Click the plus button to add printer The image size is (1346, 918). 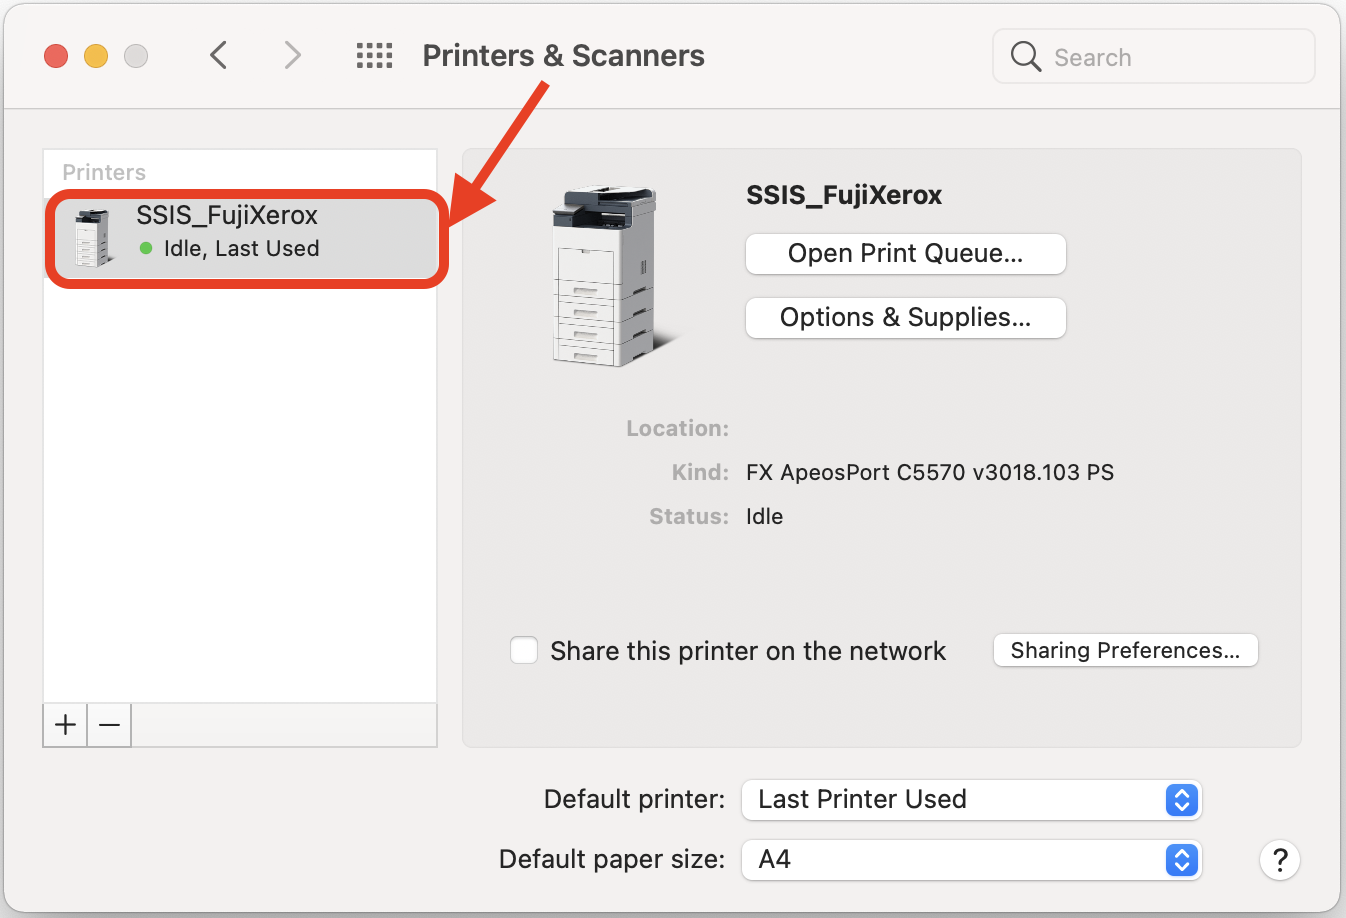65,725
